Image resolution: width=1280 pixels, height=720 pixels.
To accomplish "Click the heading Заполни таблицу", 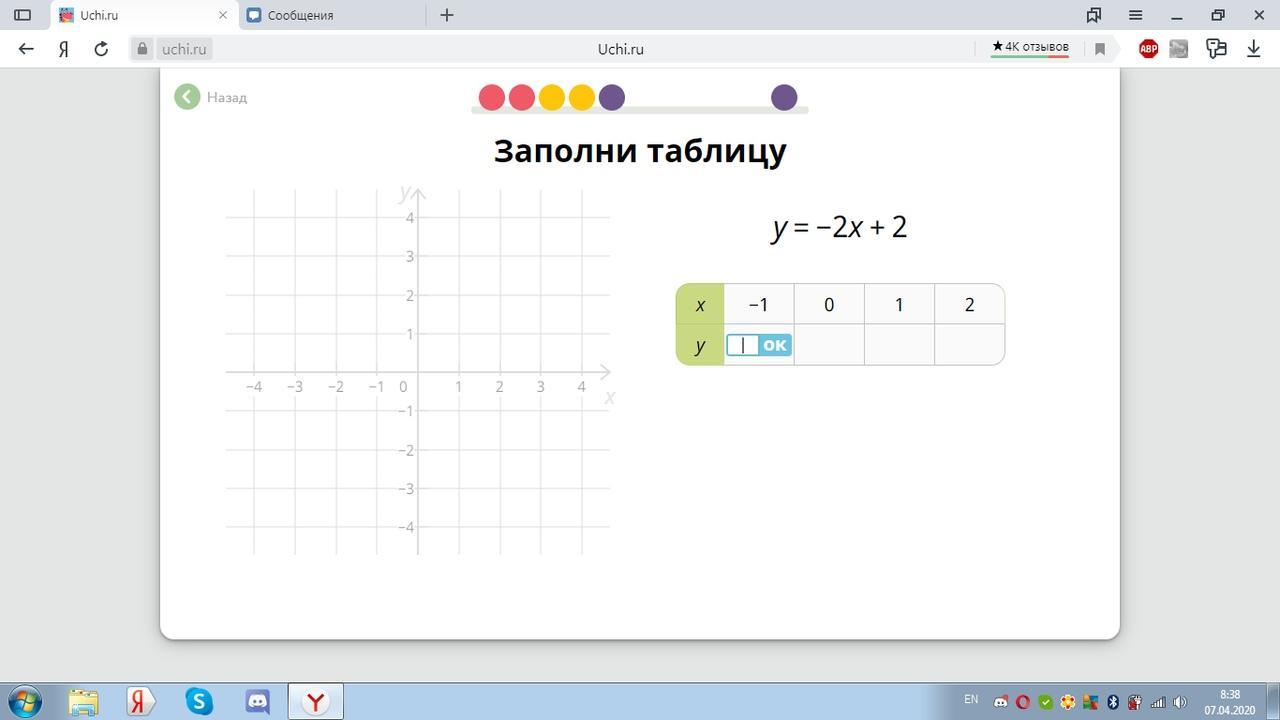I will coord(640,151).
